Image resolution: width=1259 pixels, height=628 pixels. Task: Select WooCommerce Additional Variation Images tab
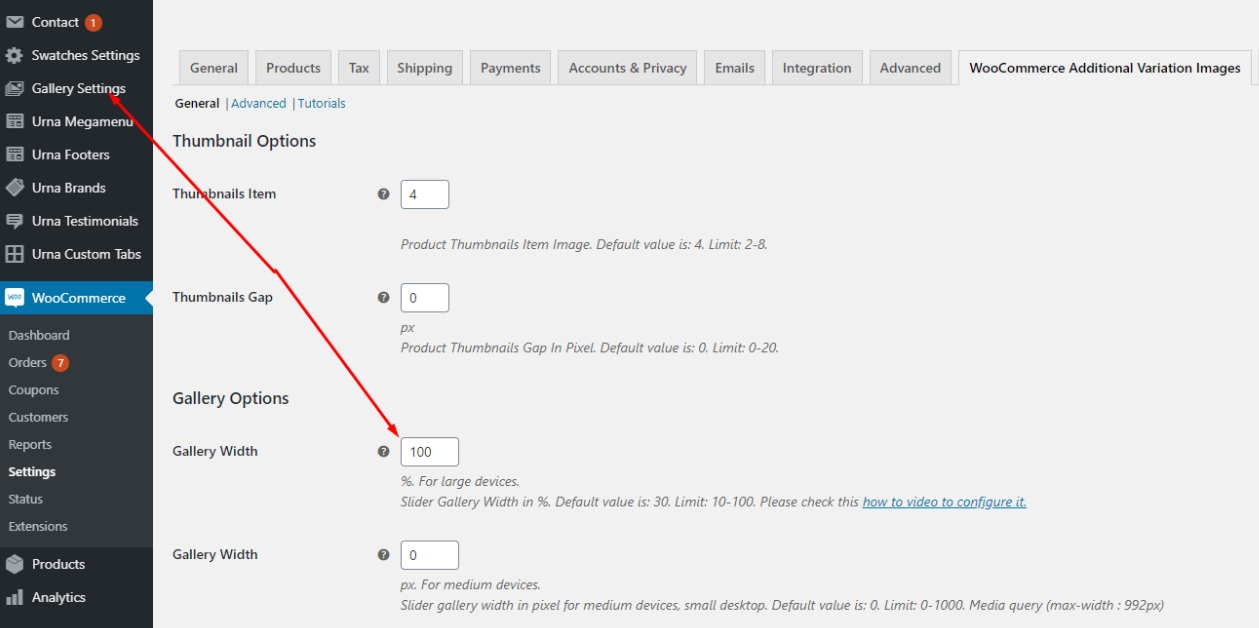(x=1105, y=68)
